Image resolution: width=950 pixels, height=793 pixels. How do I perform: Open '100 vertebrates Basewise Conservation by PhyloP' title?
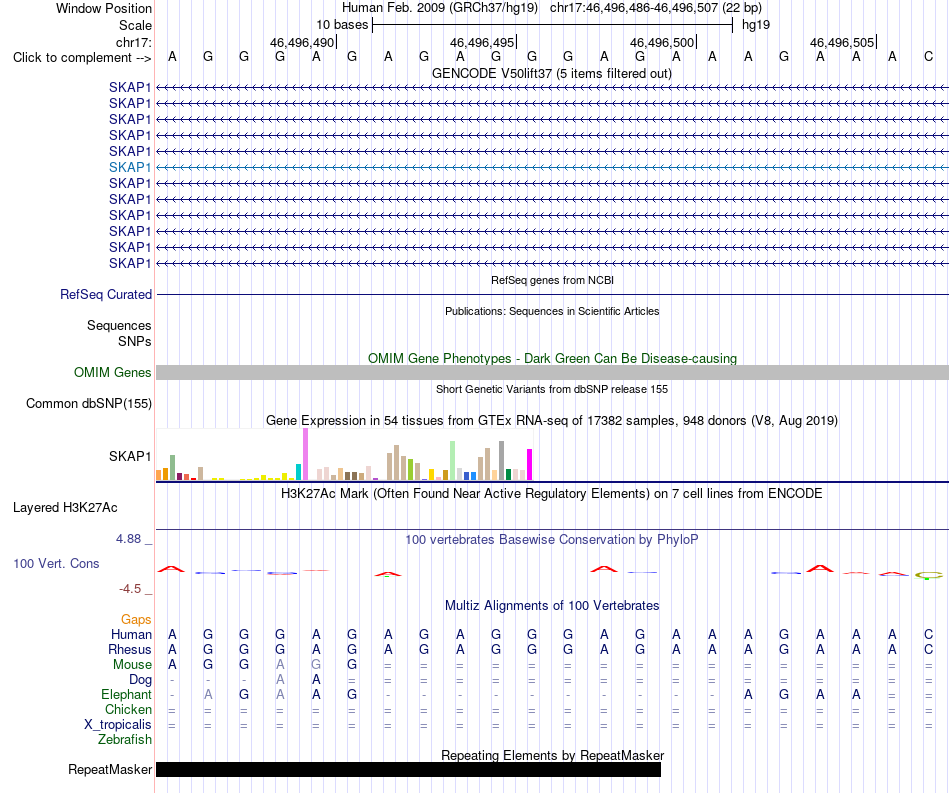click(x=552, y=539)
